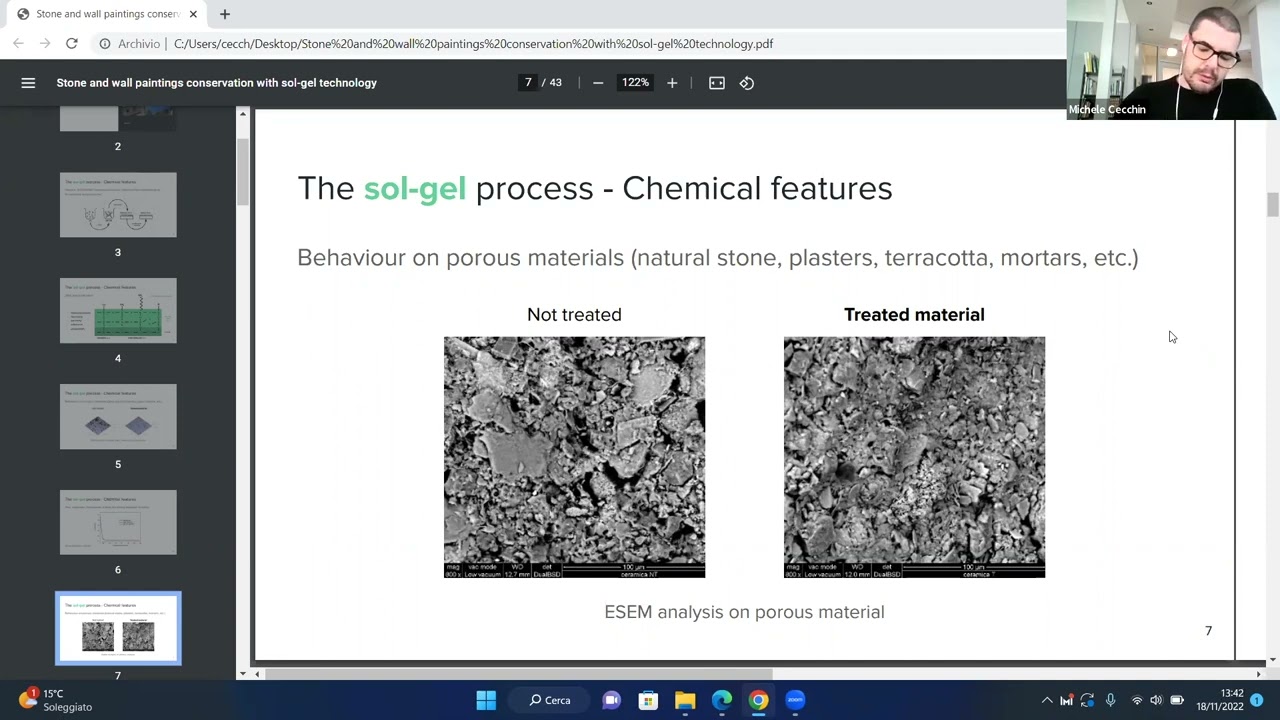The width and height of the screenshot is (1280, 720).
Task: Open the chat app in the taskbar
Action: [611, 700]
